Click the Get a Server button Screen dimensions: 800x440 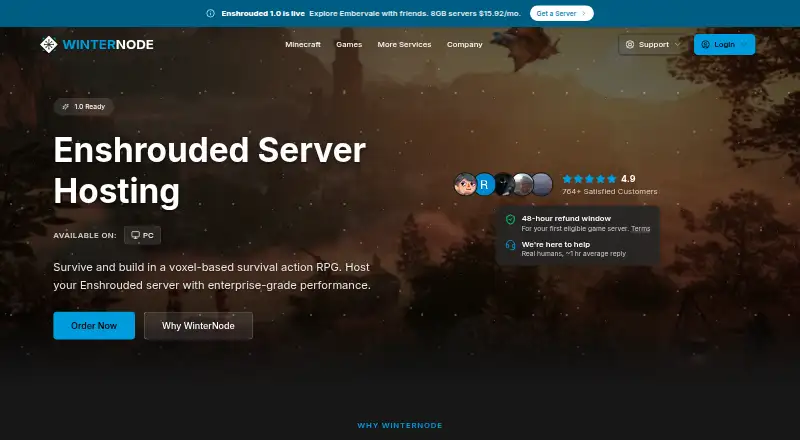click(562, 13)
